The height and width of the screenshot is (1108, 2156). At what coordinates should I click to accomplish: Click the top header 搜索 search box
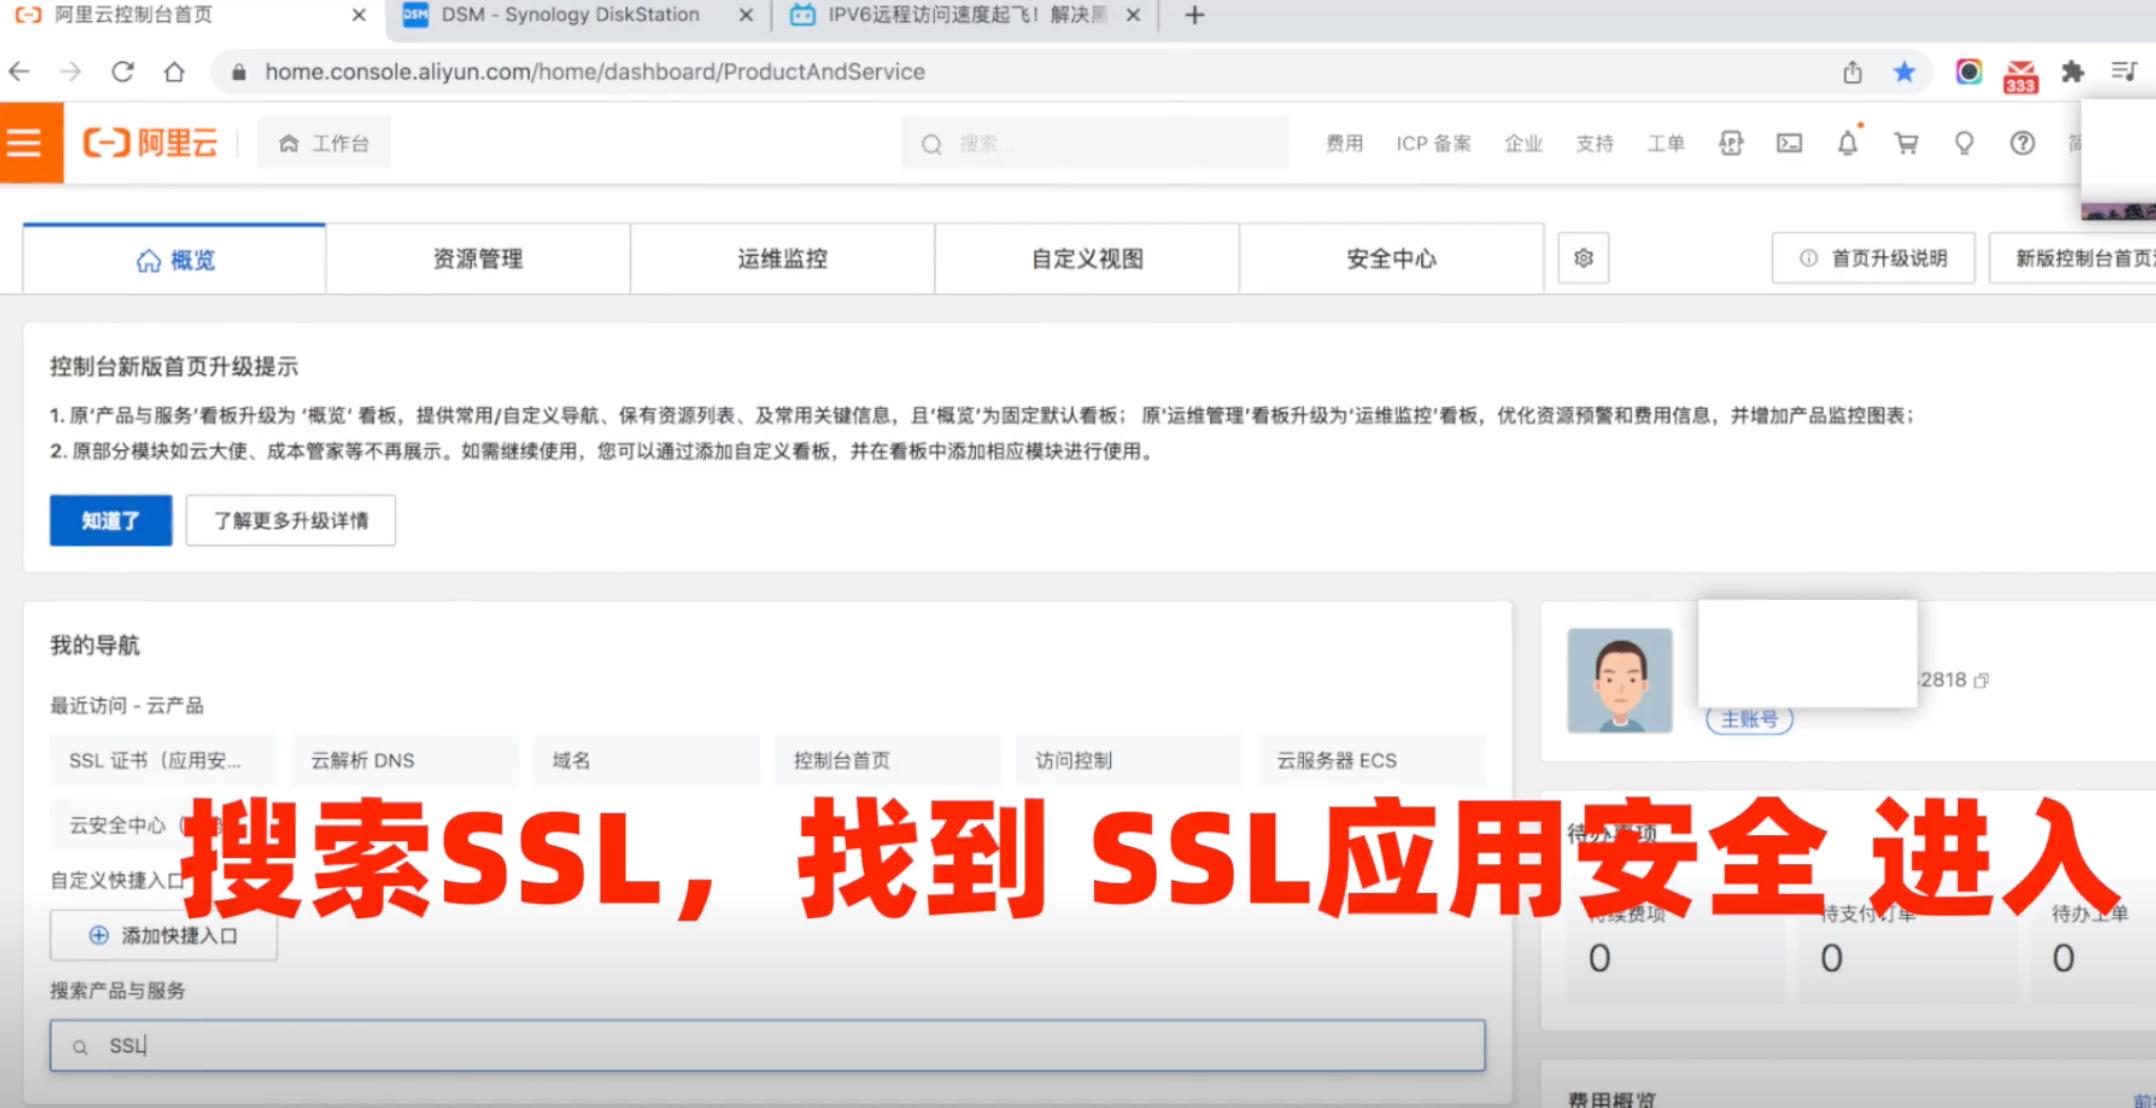[1095, 143]
